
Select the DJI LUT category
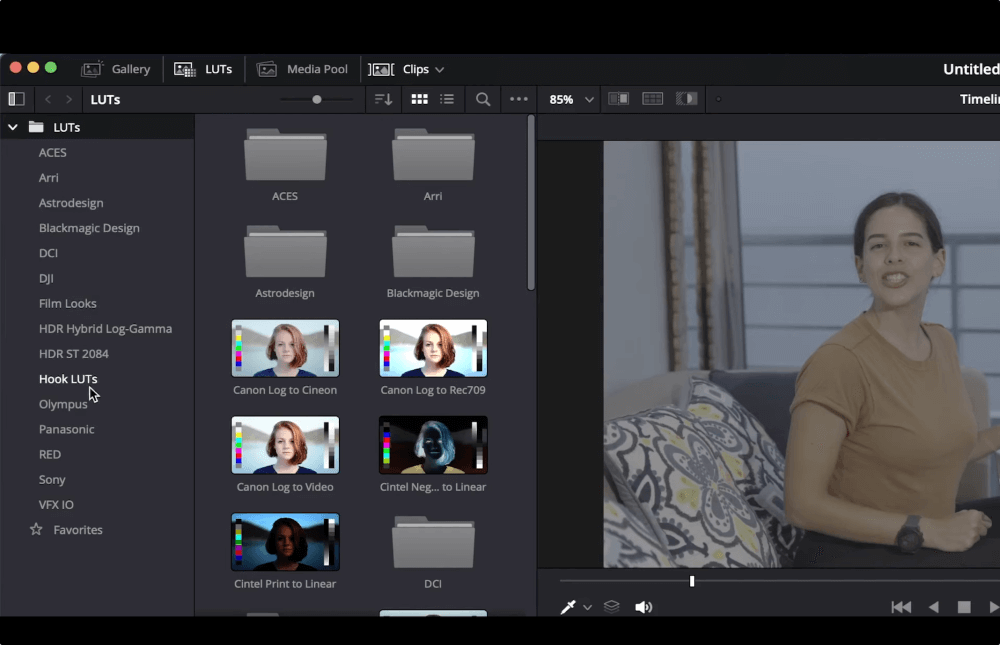[46, 278]
